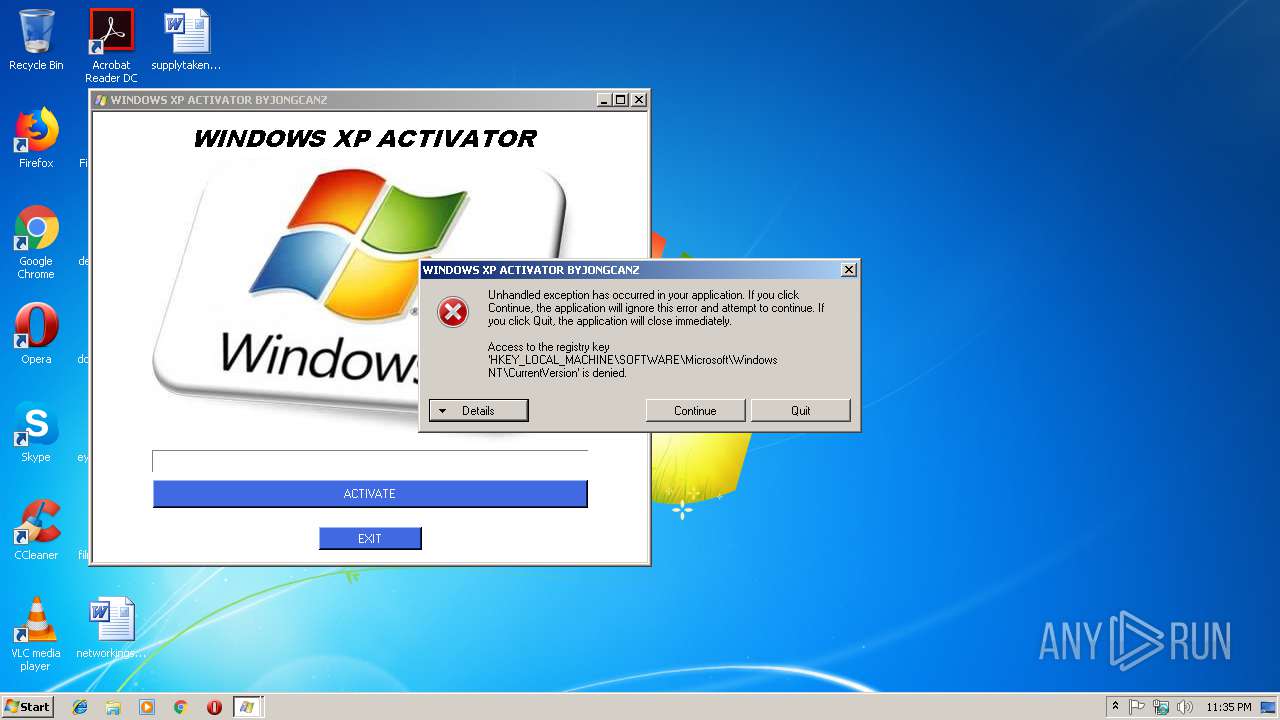Select the Windows XP Activator taskbar item

(x=248, y=707)
